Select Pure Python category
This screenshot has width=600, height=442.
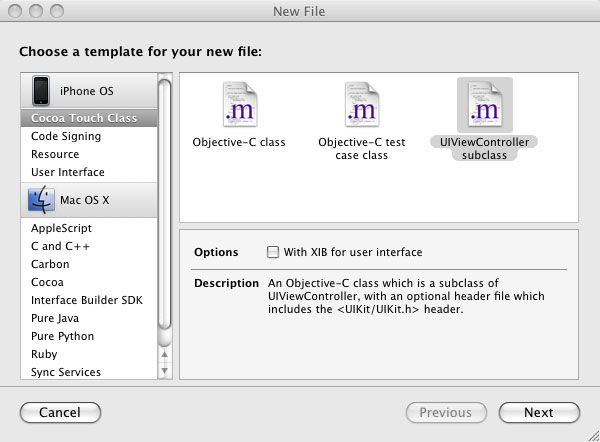click(x=89, y=336)
